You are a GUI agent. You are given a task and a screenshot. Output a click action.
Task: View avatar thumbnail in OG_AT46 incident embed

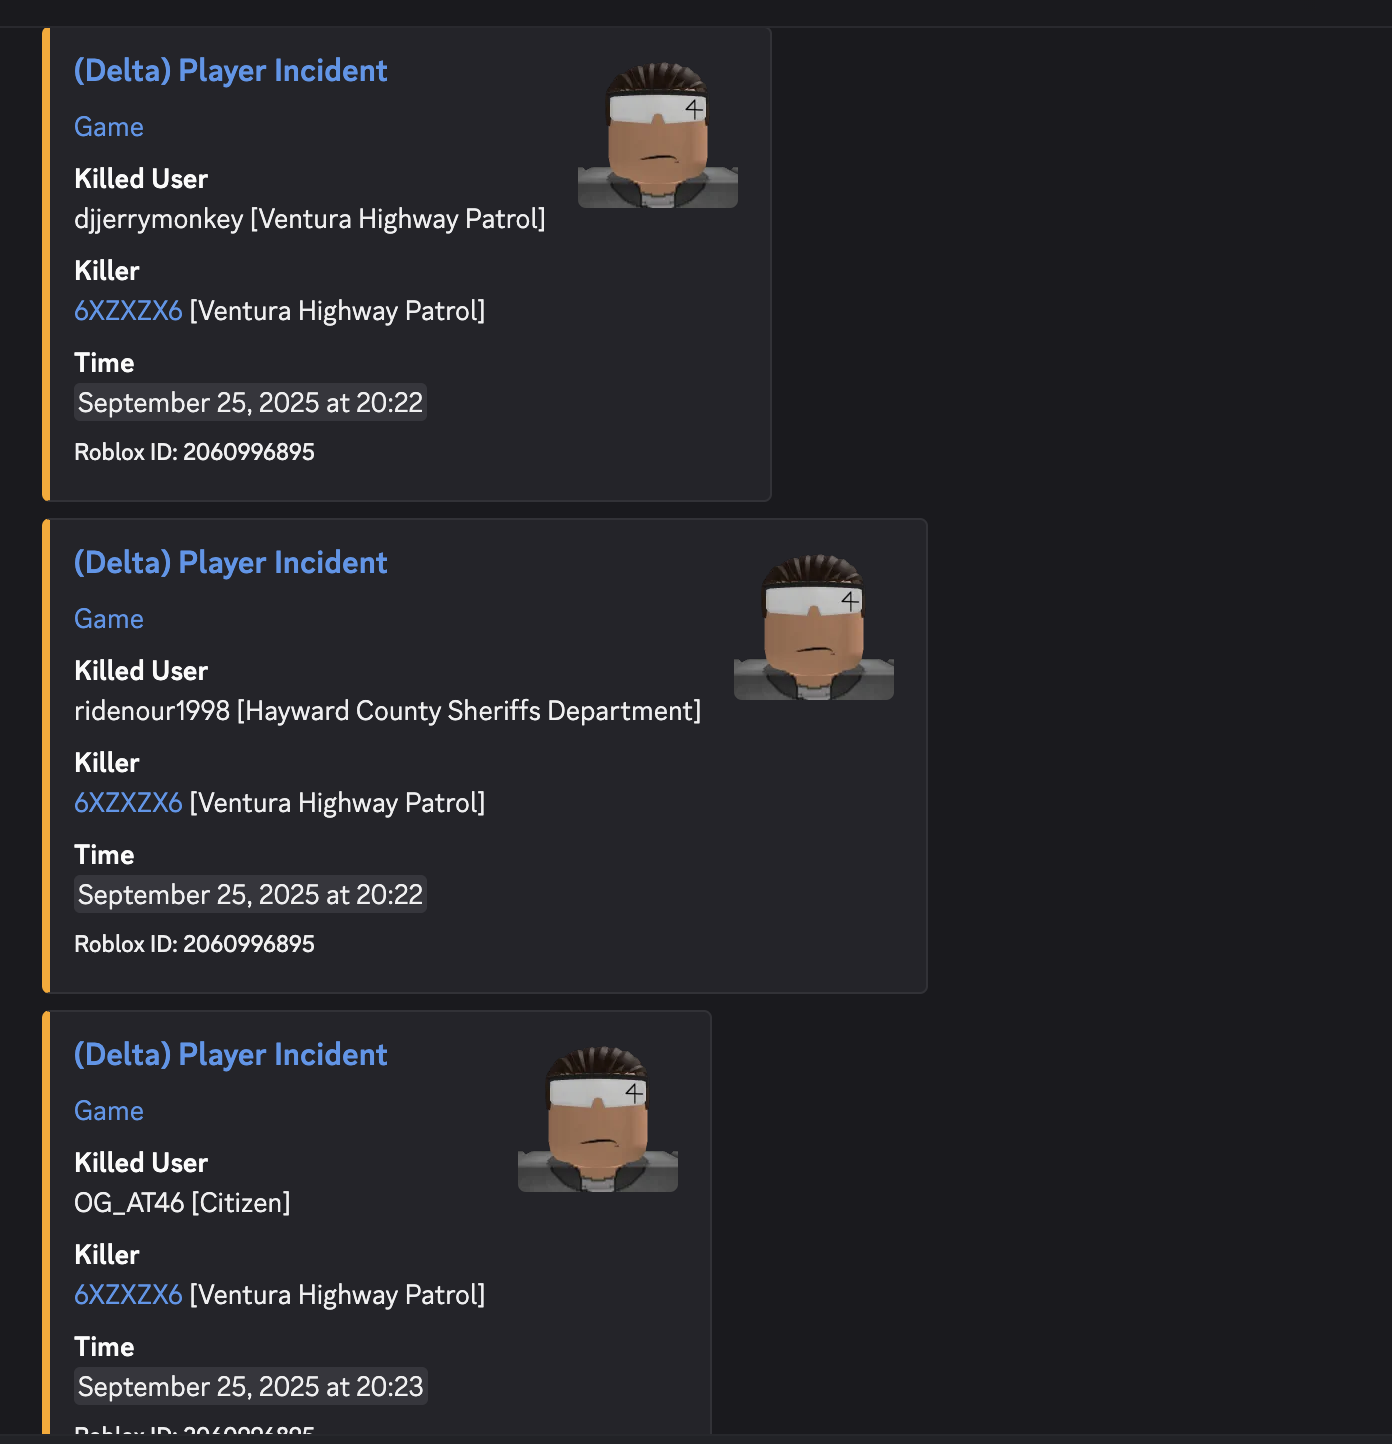(598, 1119)
